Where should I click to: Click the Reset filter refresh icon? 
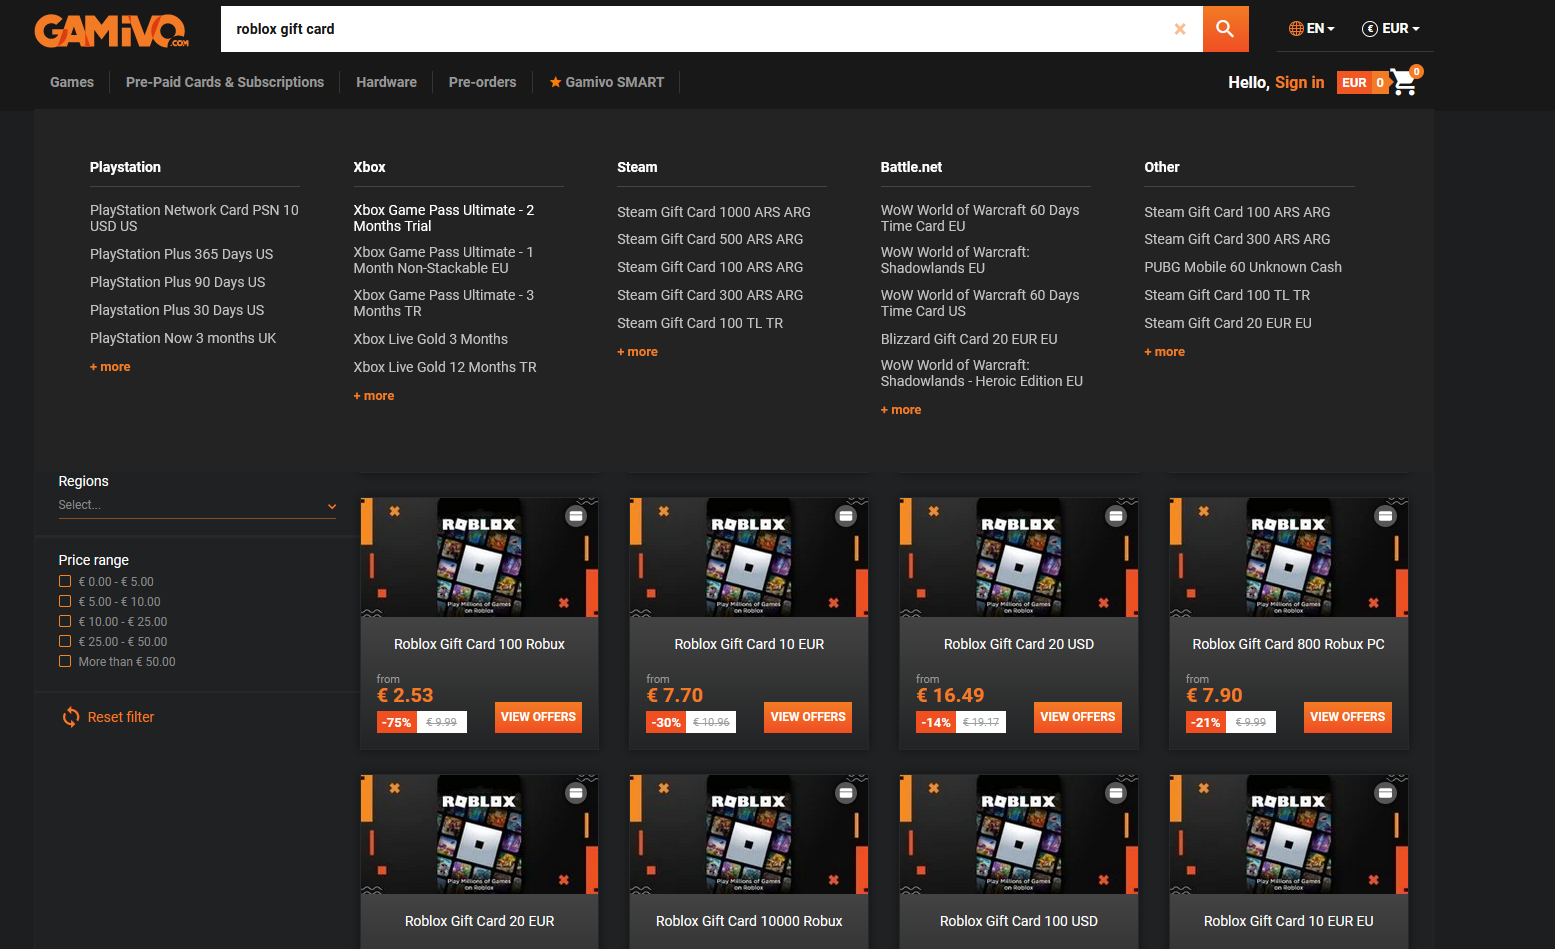[x=71, y=717]
